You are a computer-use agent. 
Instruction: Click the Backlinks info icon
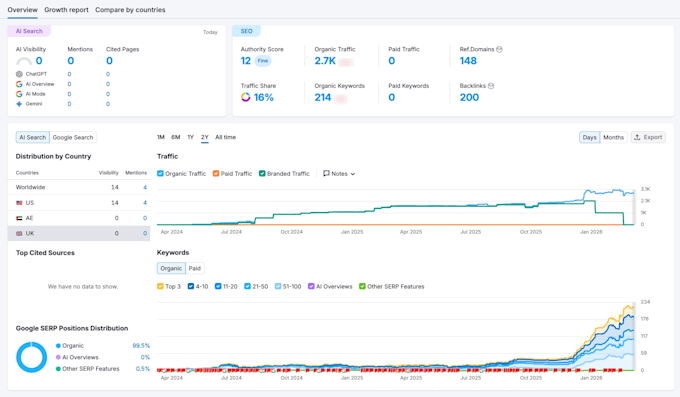[491, 86]
